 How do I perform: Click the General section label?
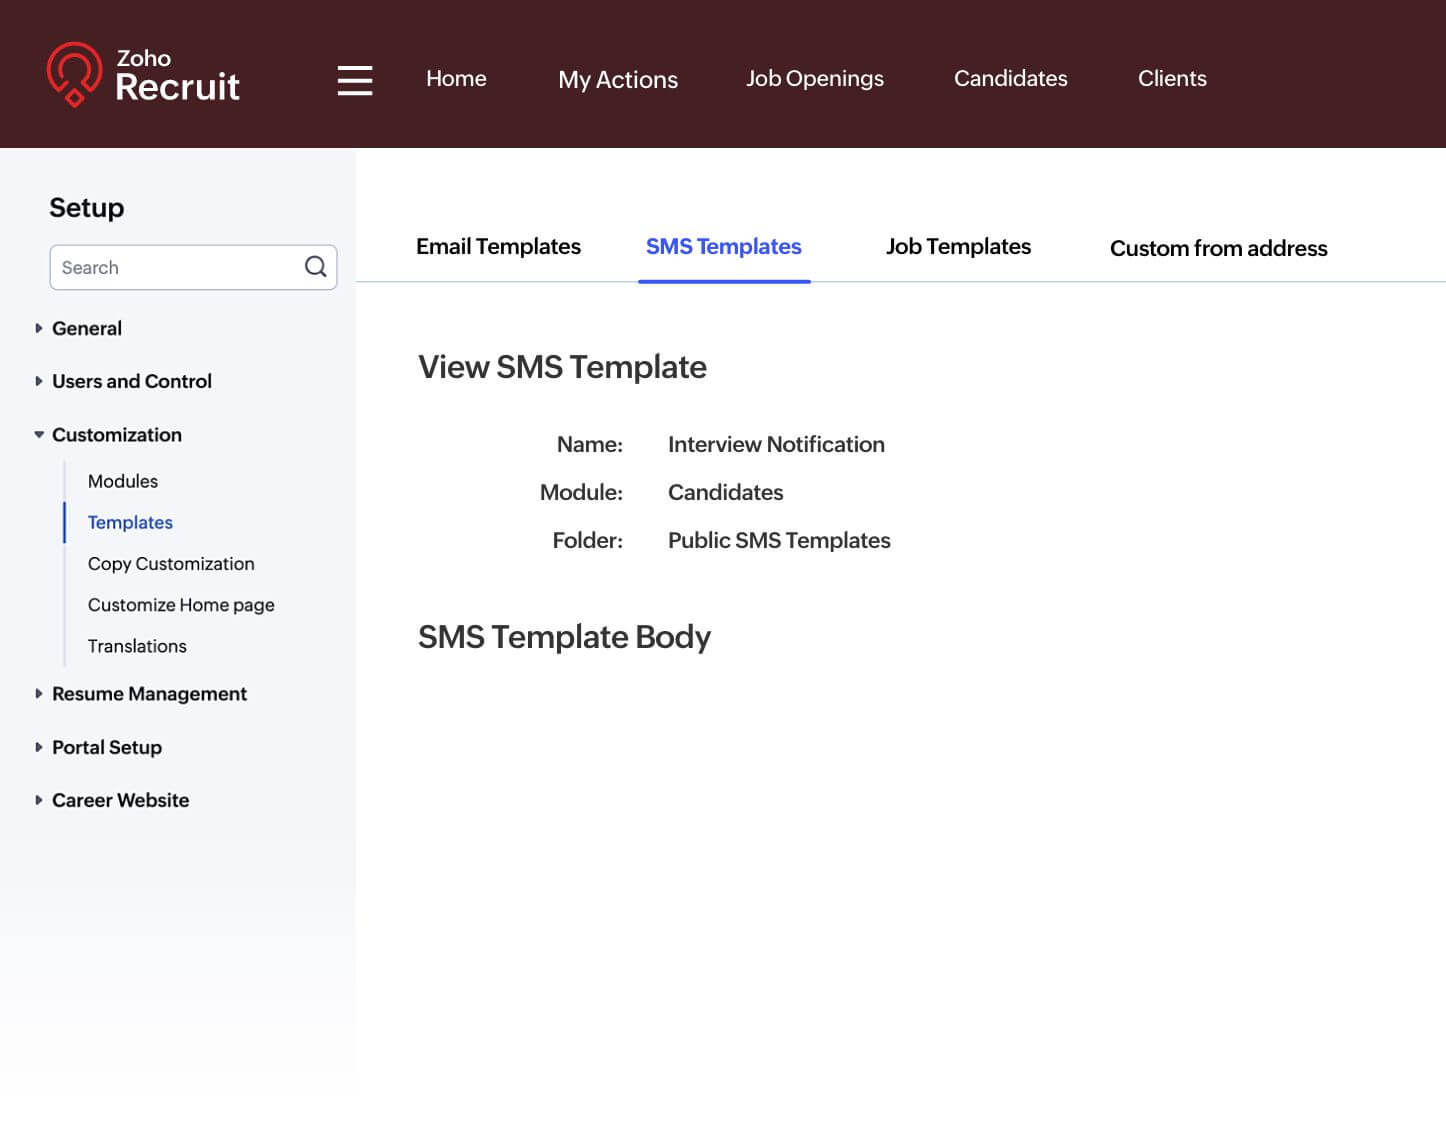(x=87, y=328)
